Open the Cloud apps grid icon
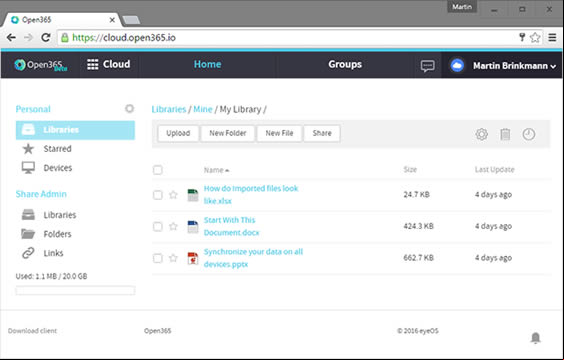This screenshot has width=564, height=360. (x=92, y=64)
